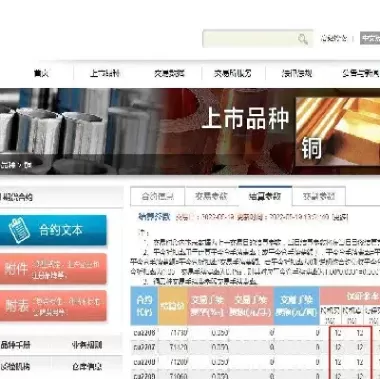Select the first tab left of 交易参数
The height and width of the screenshot is (379, 380).
coord(157,196)
